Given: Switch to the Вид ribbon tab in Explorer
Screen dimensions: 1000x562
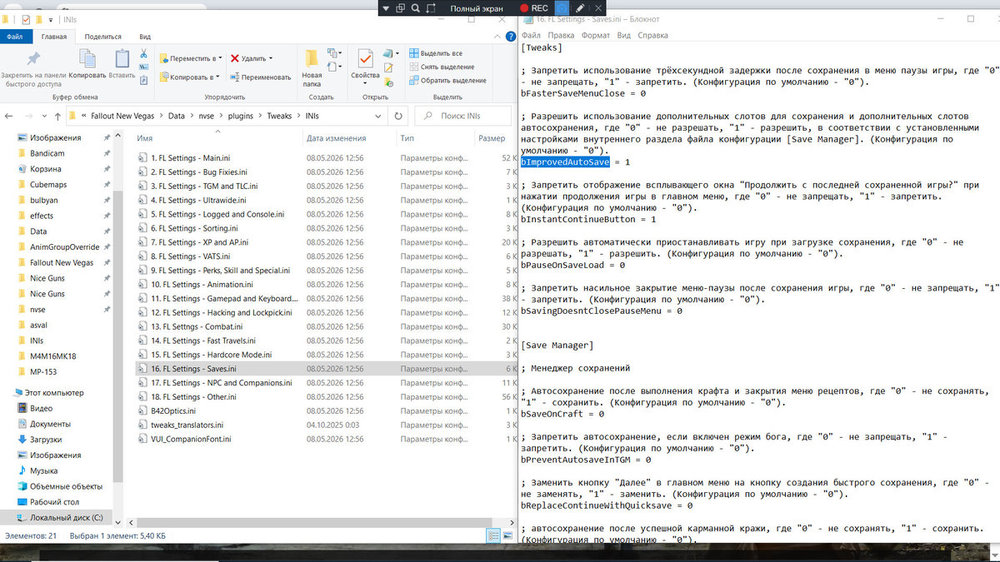Looking at the screenshot, I should pos(145,36).
